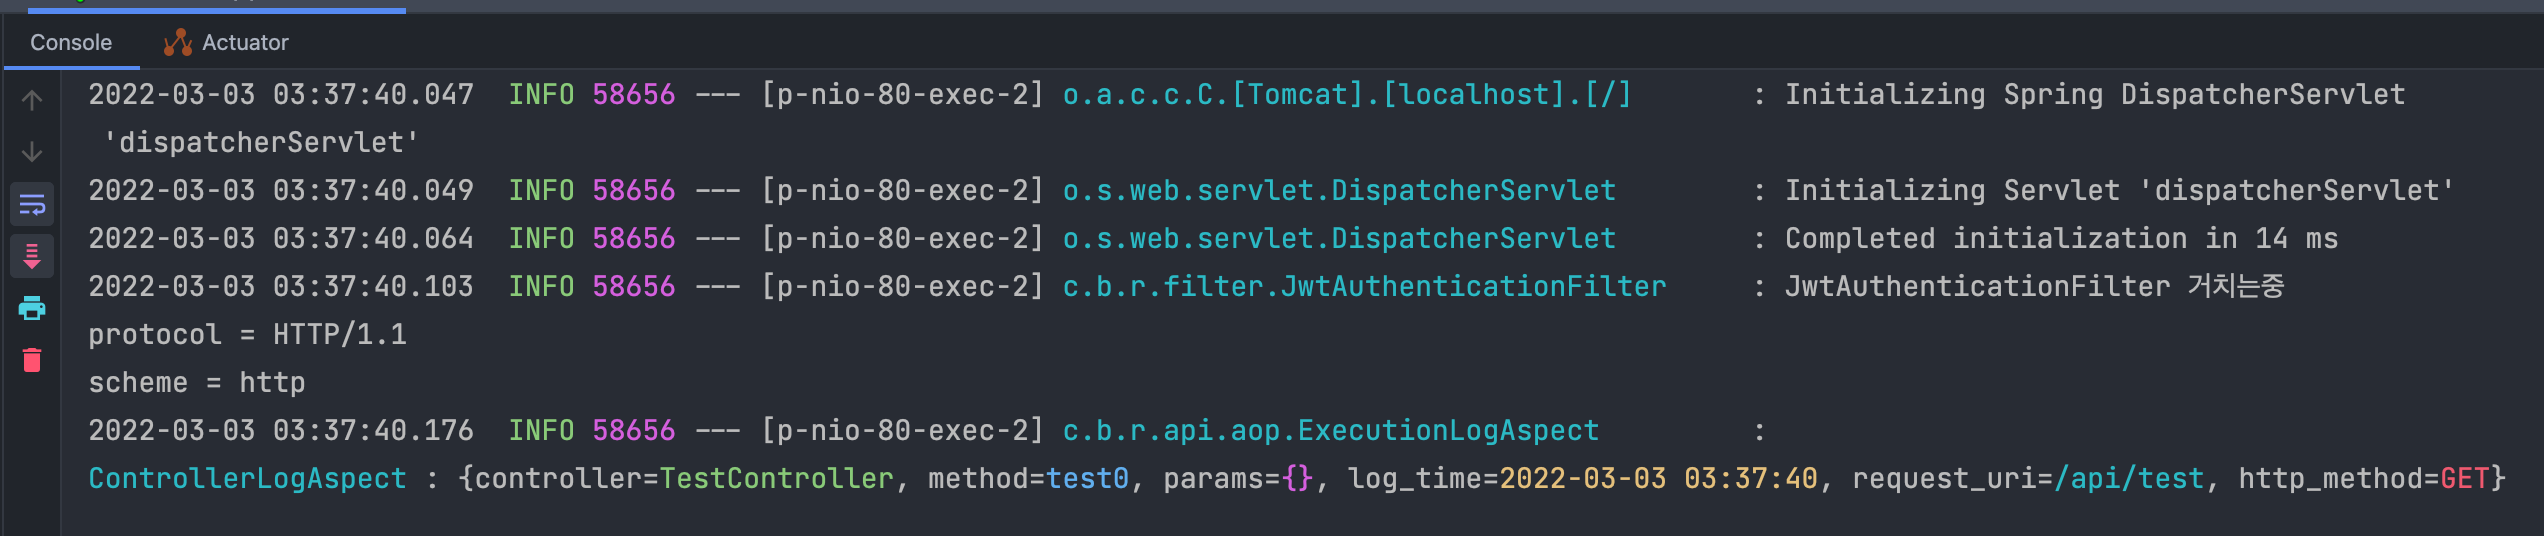
Task: Click the timestamp 03:37:40.064
Action: click(x=373, y=239)
